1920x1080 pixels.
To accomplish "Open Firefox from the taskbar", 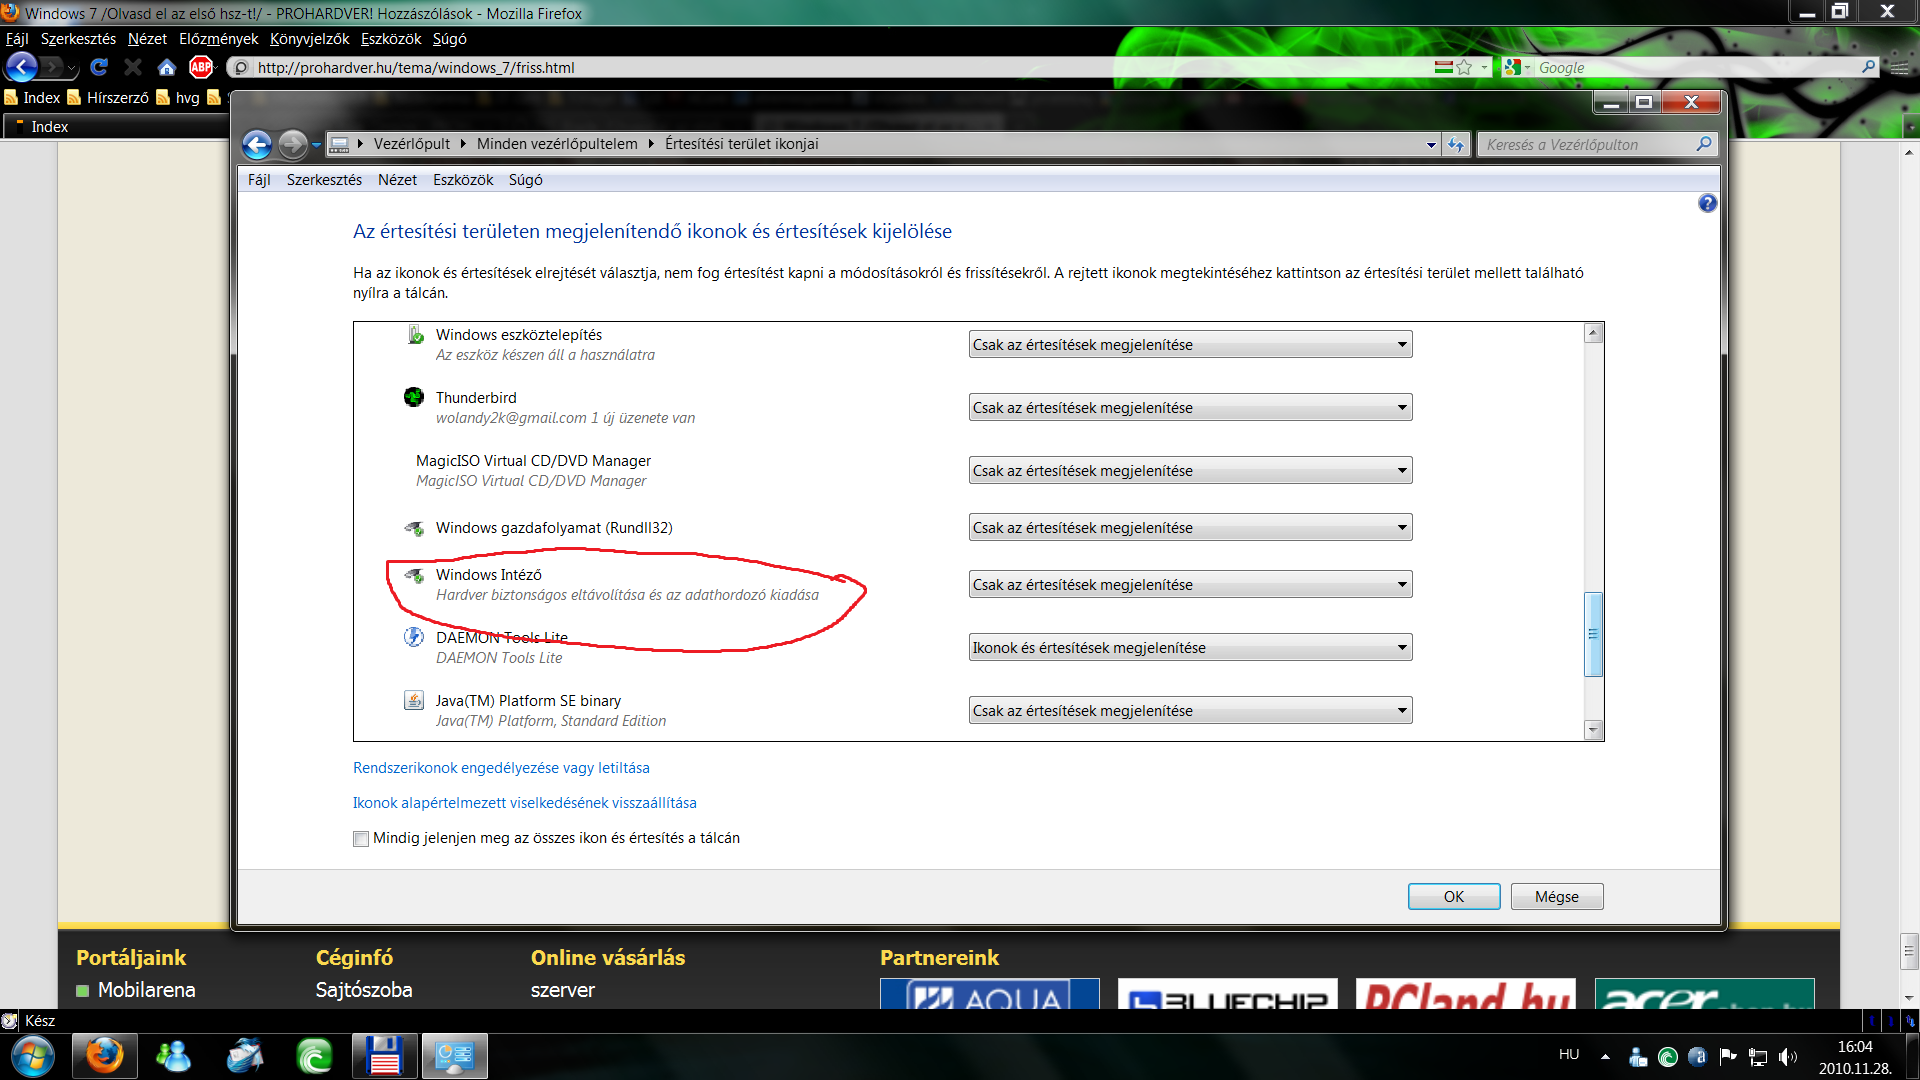I will tap(104, 1056).
